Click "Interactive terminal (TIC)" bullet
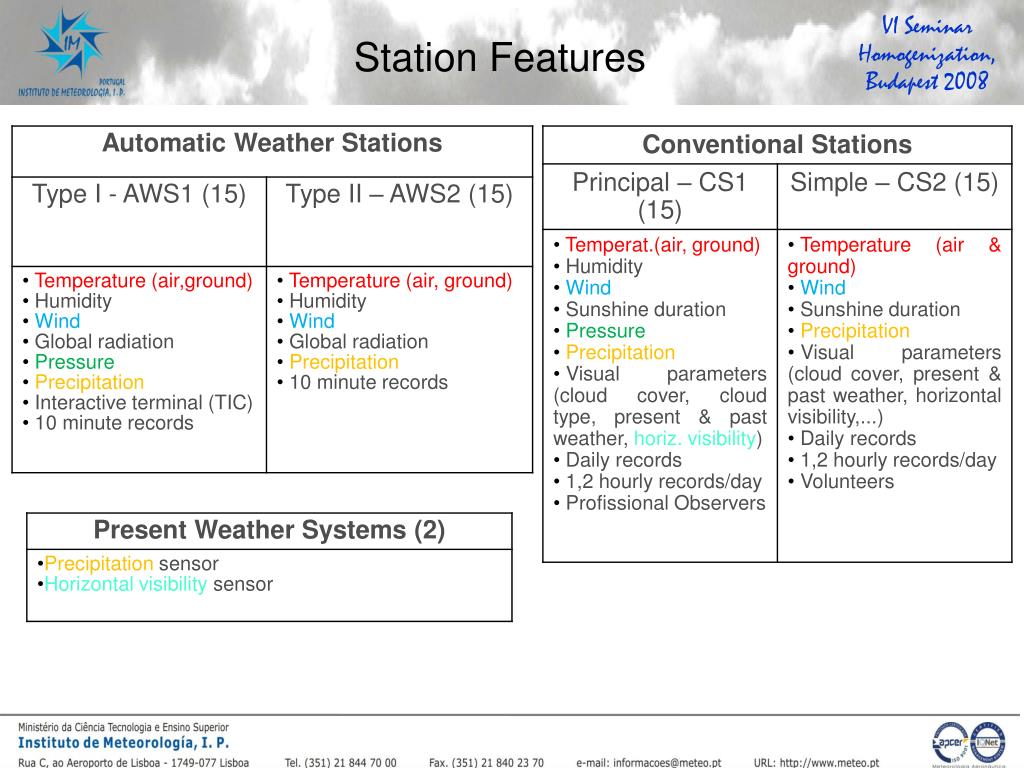 coord(144,402)
